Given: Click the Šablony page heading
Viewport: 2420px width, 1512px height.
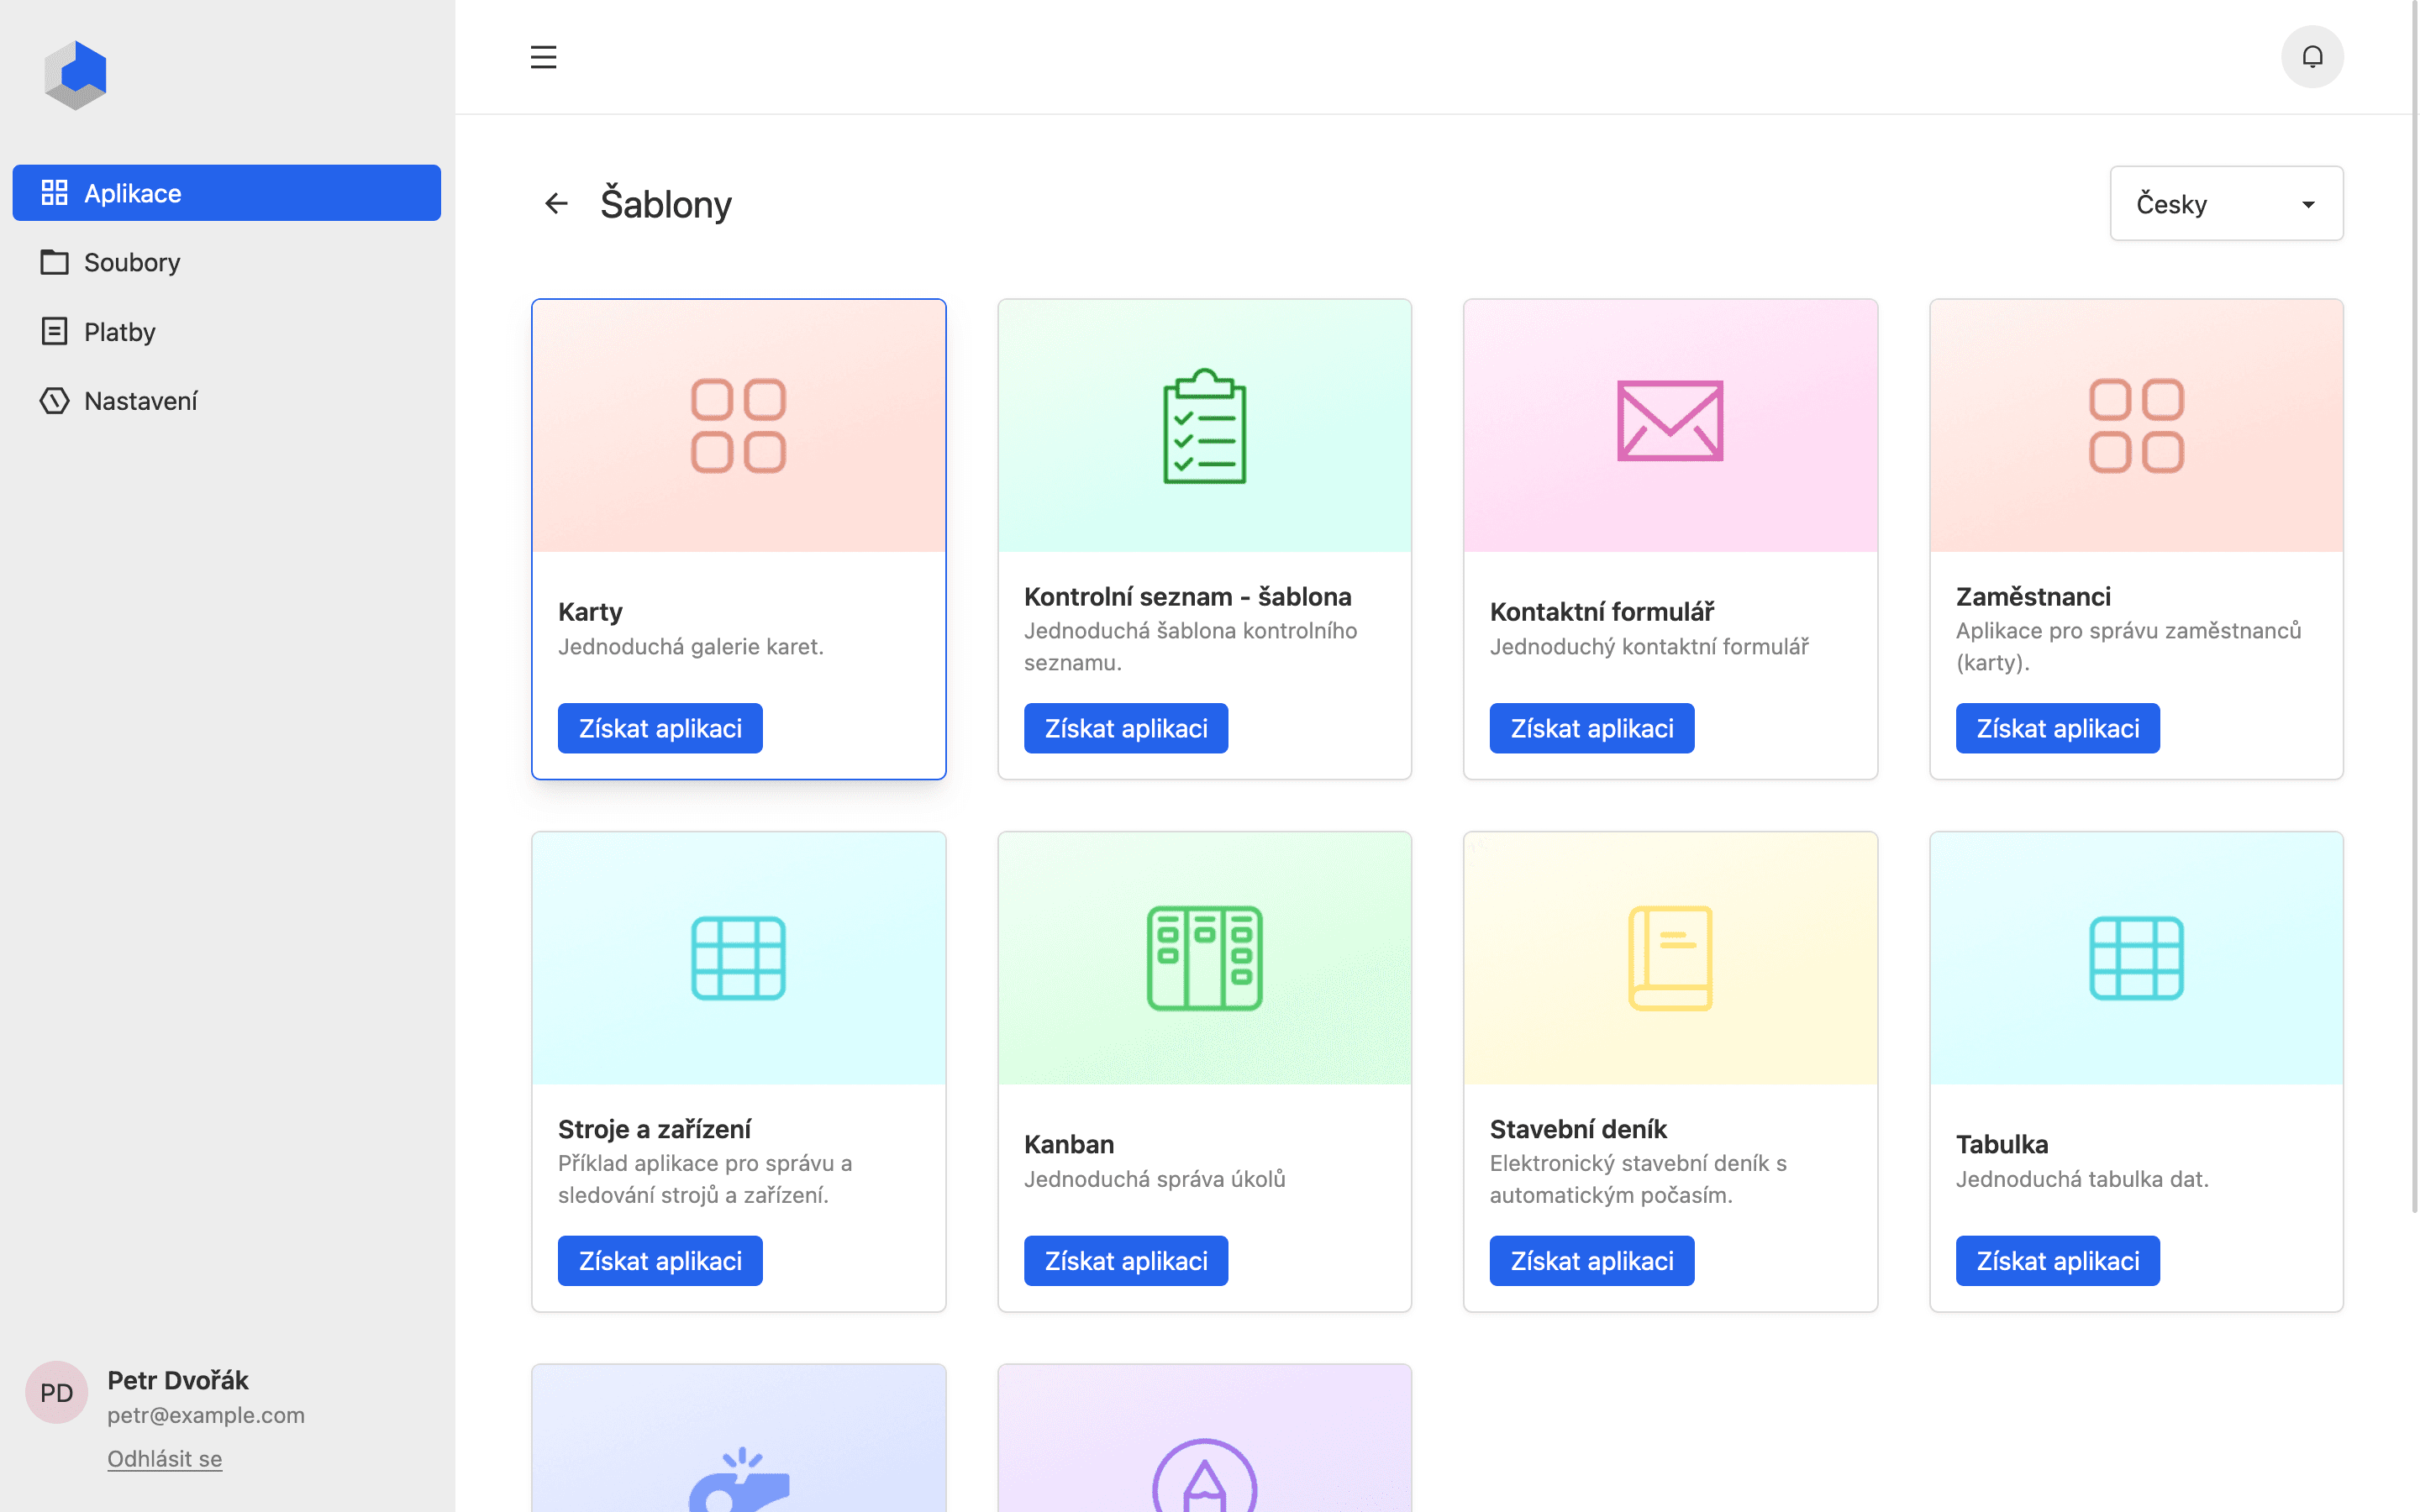Looking at the screenshot, I should [666, 204].
